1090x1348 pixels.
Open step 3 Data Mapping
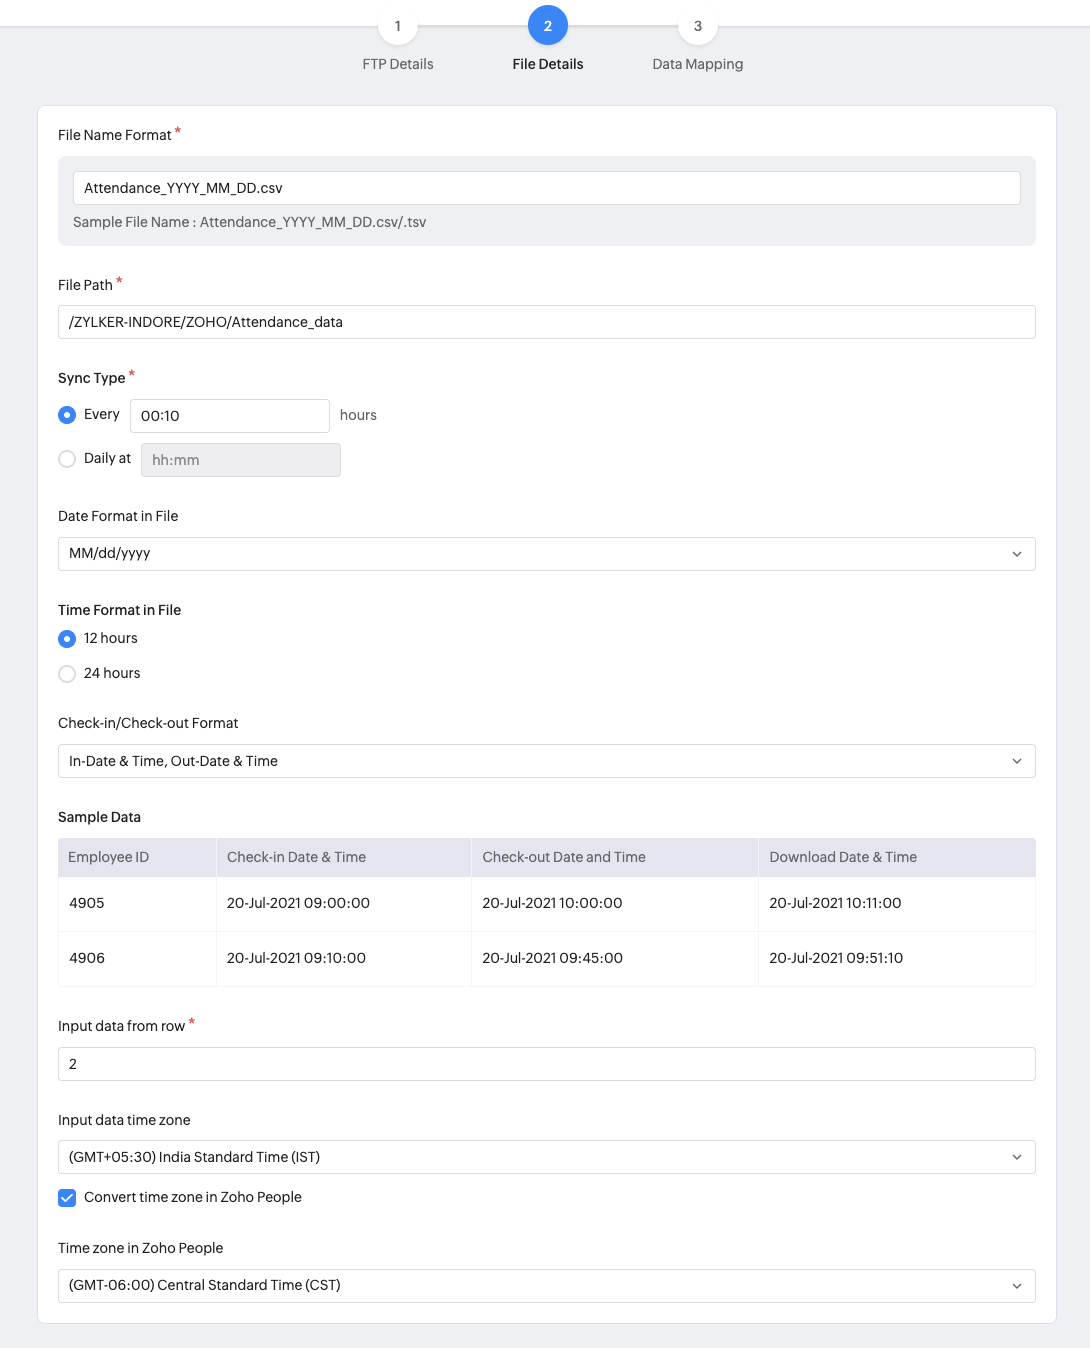698,27
